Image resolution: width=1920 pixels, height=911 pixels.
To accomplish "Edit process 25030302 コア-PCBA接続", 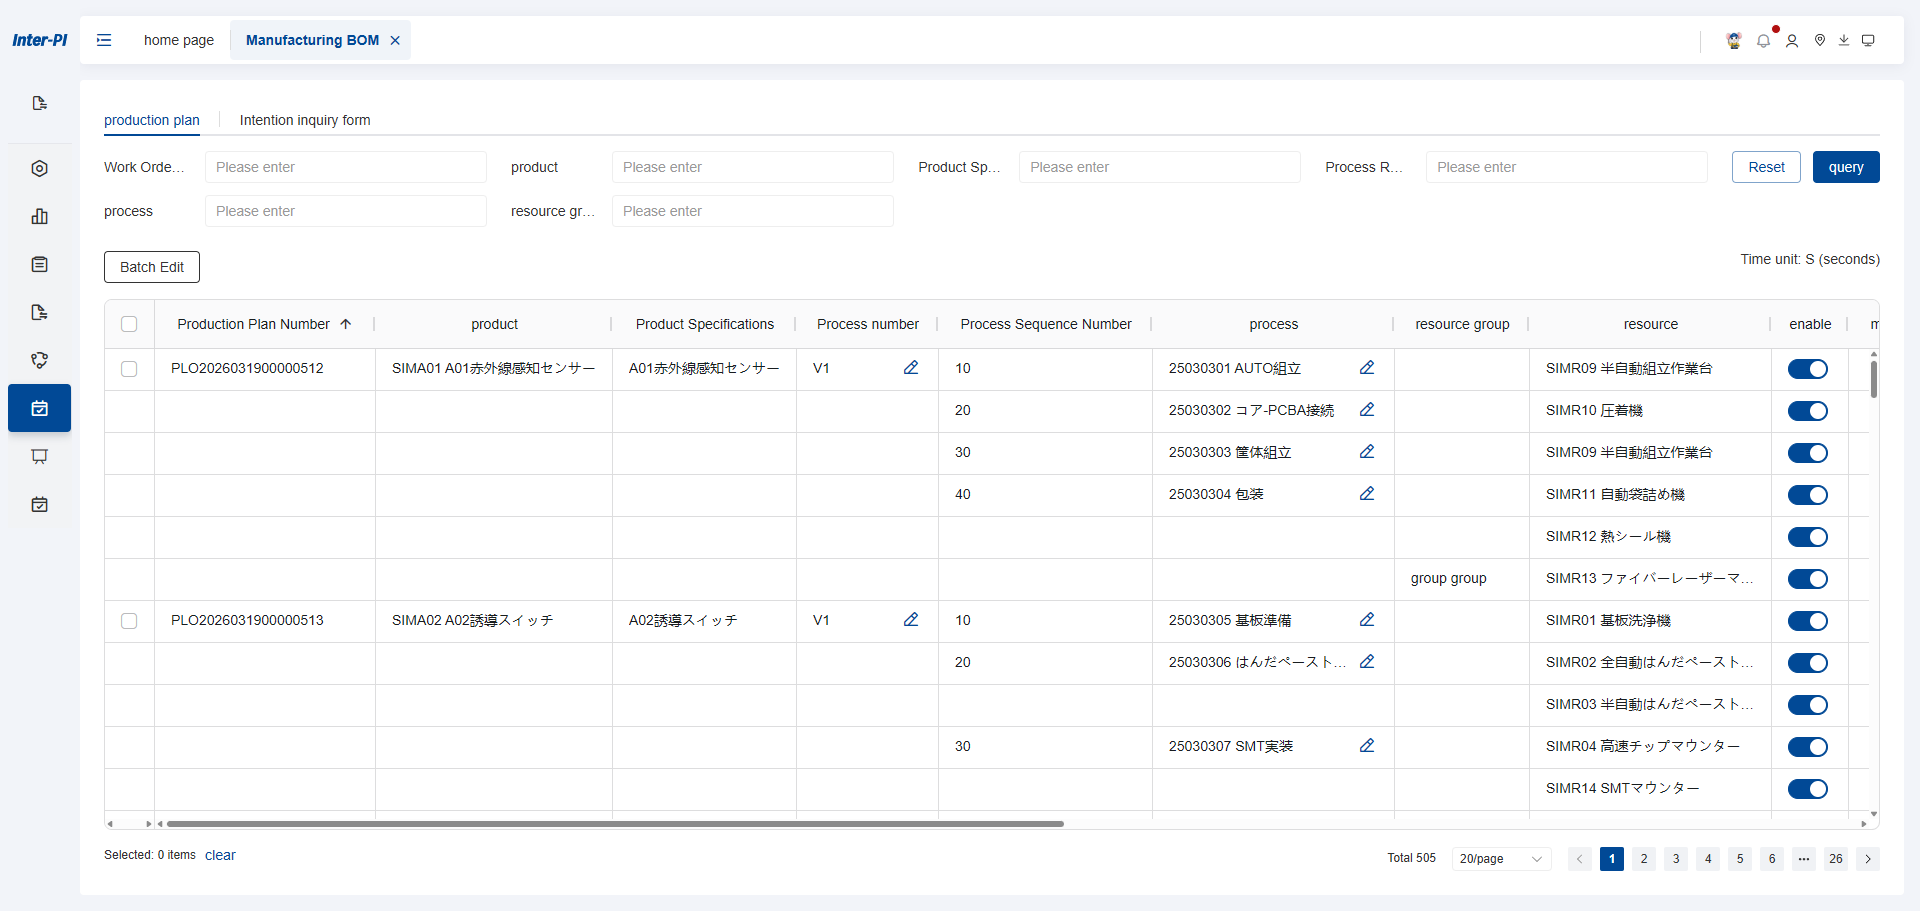I will 1367,410.
